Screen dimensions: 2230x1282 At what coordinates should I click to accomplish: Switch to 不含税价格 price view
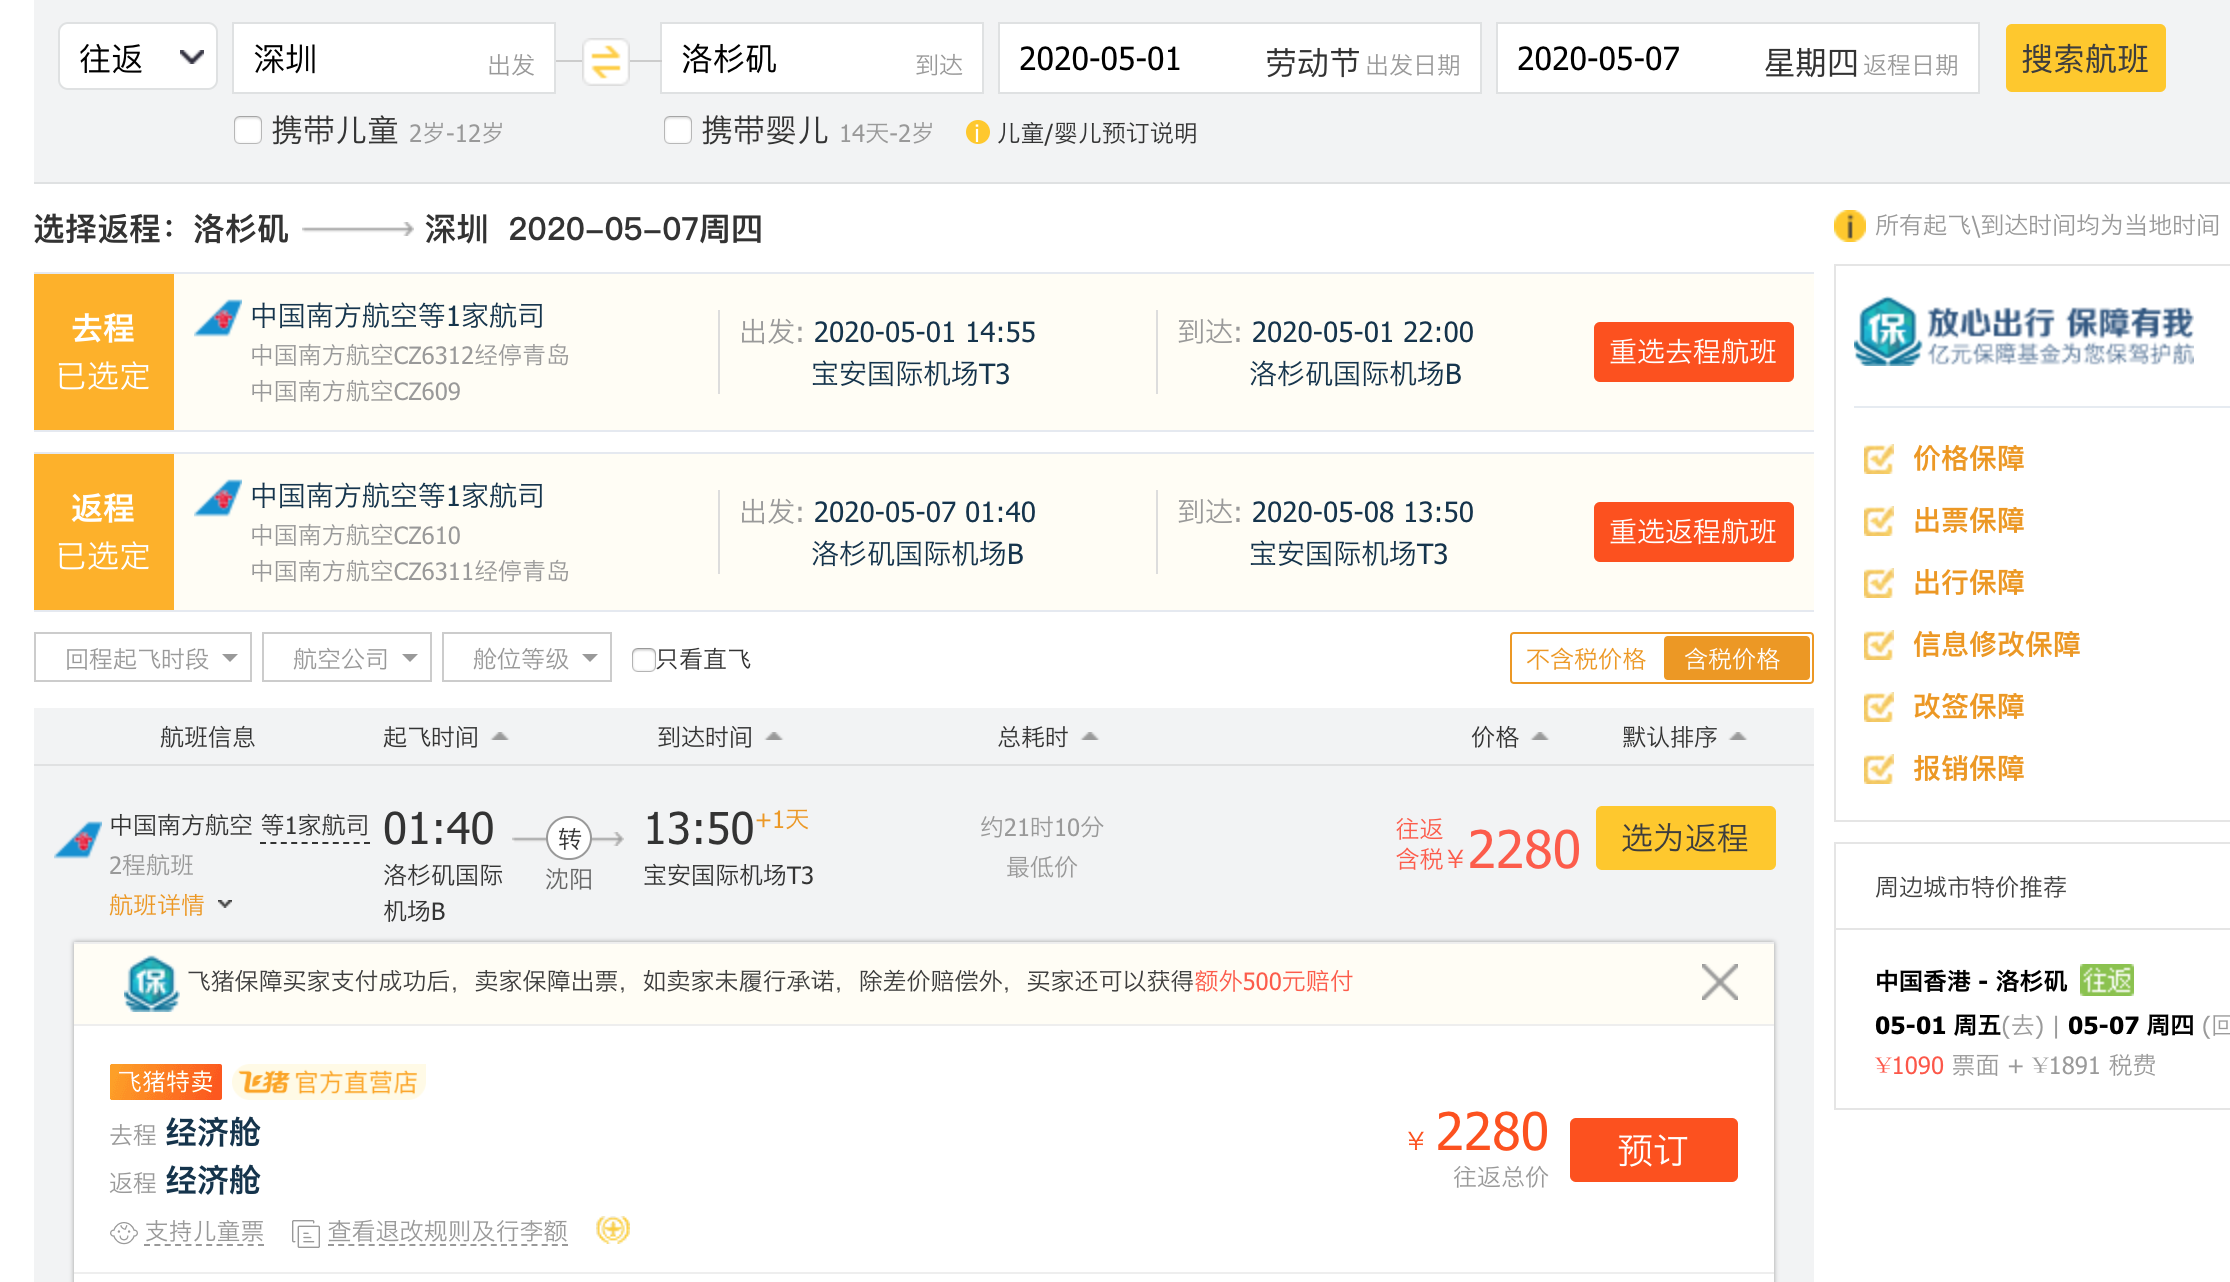[1586, 659]
